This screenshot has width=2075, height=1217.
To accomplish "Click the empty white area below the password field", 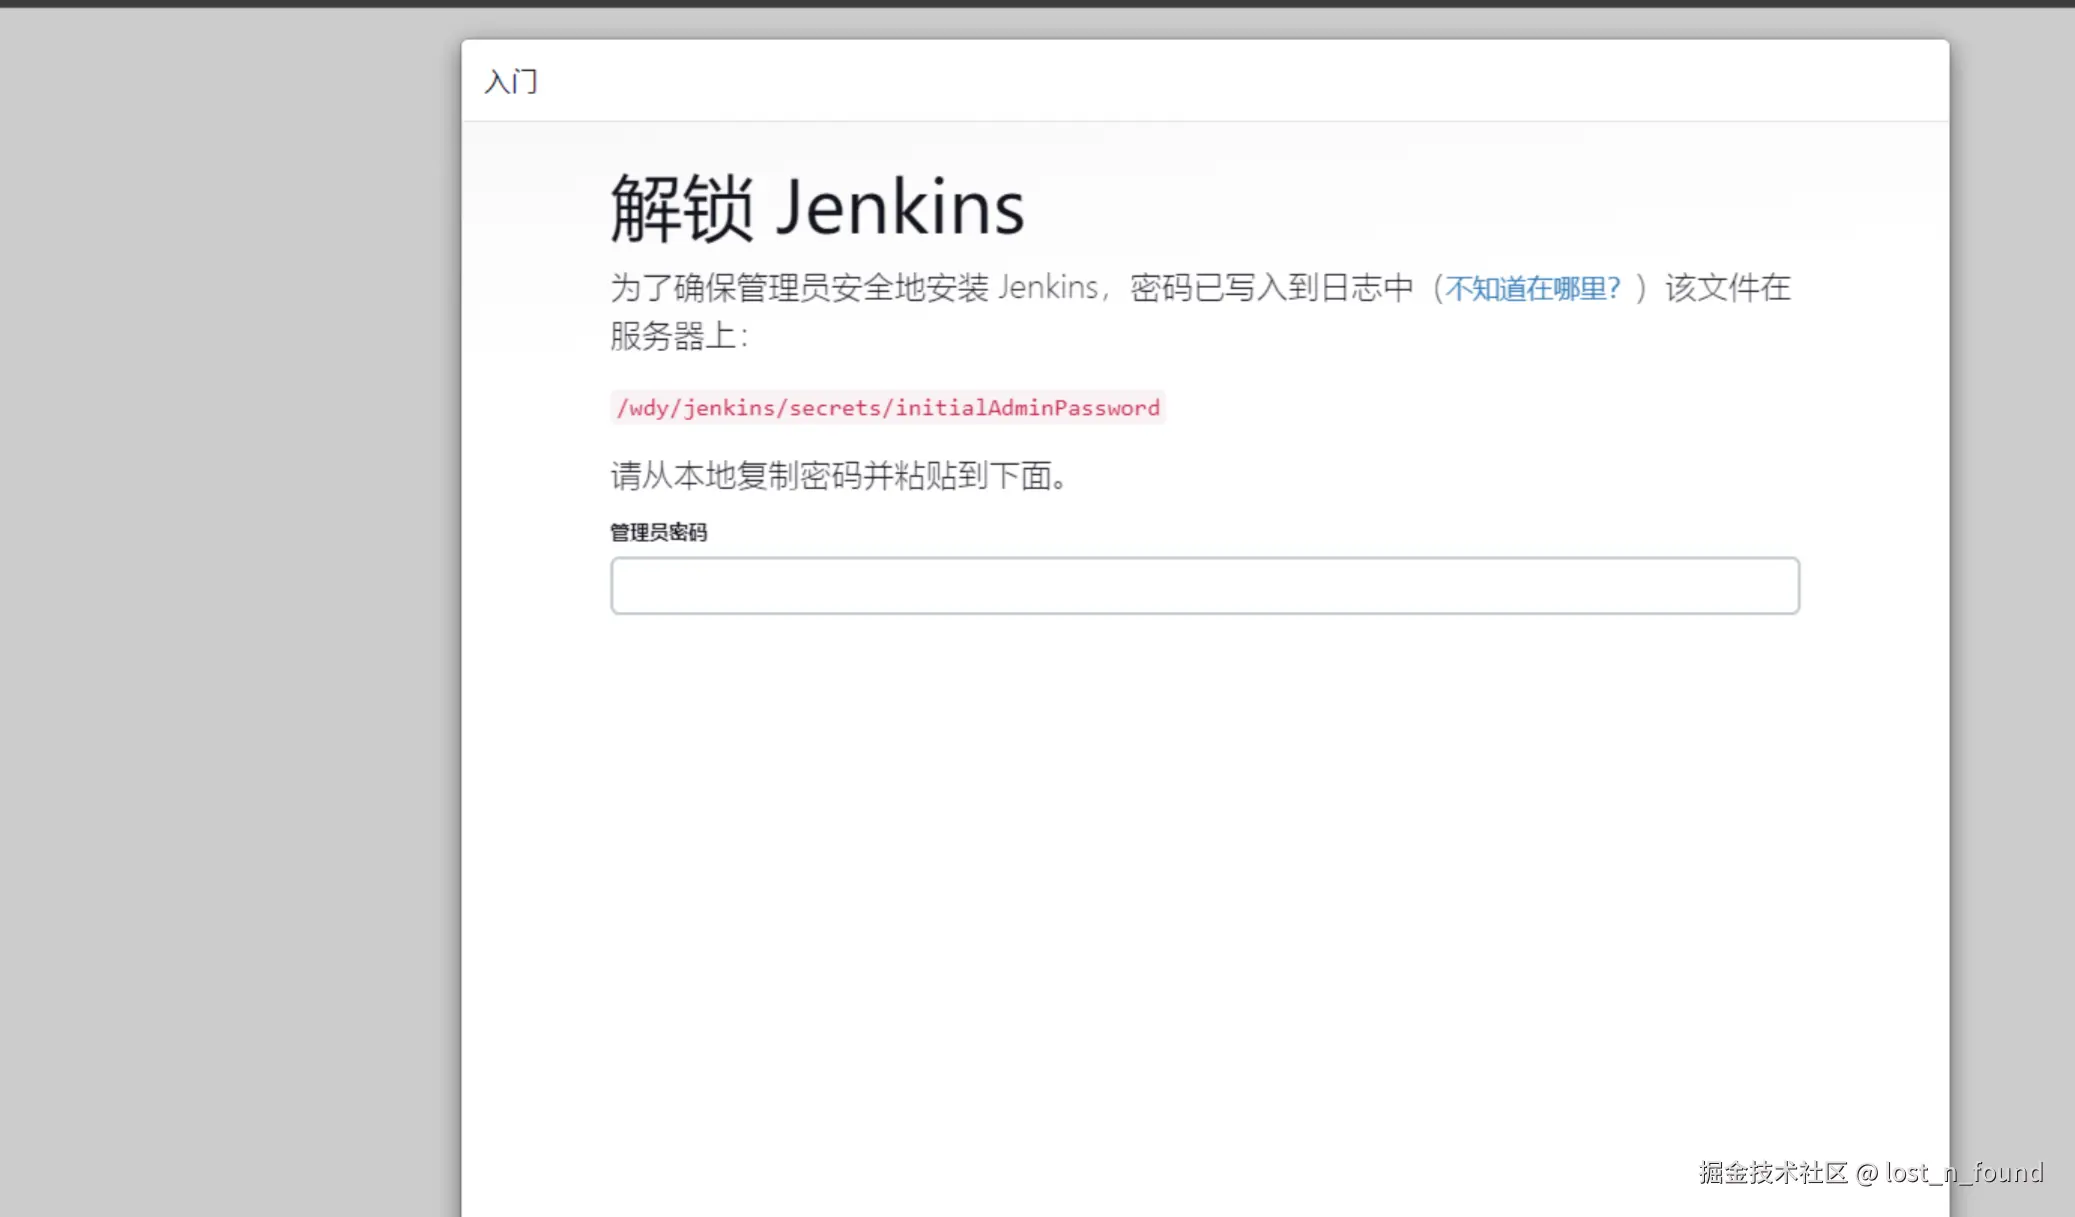I will [1204, 850].
